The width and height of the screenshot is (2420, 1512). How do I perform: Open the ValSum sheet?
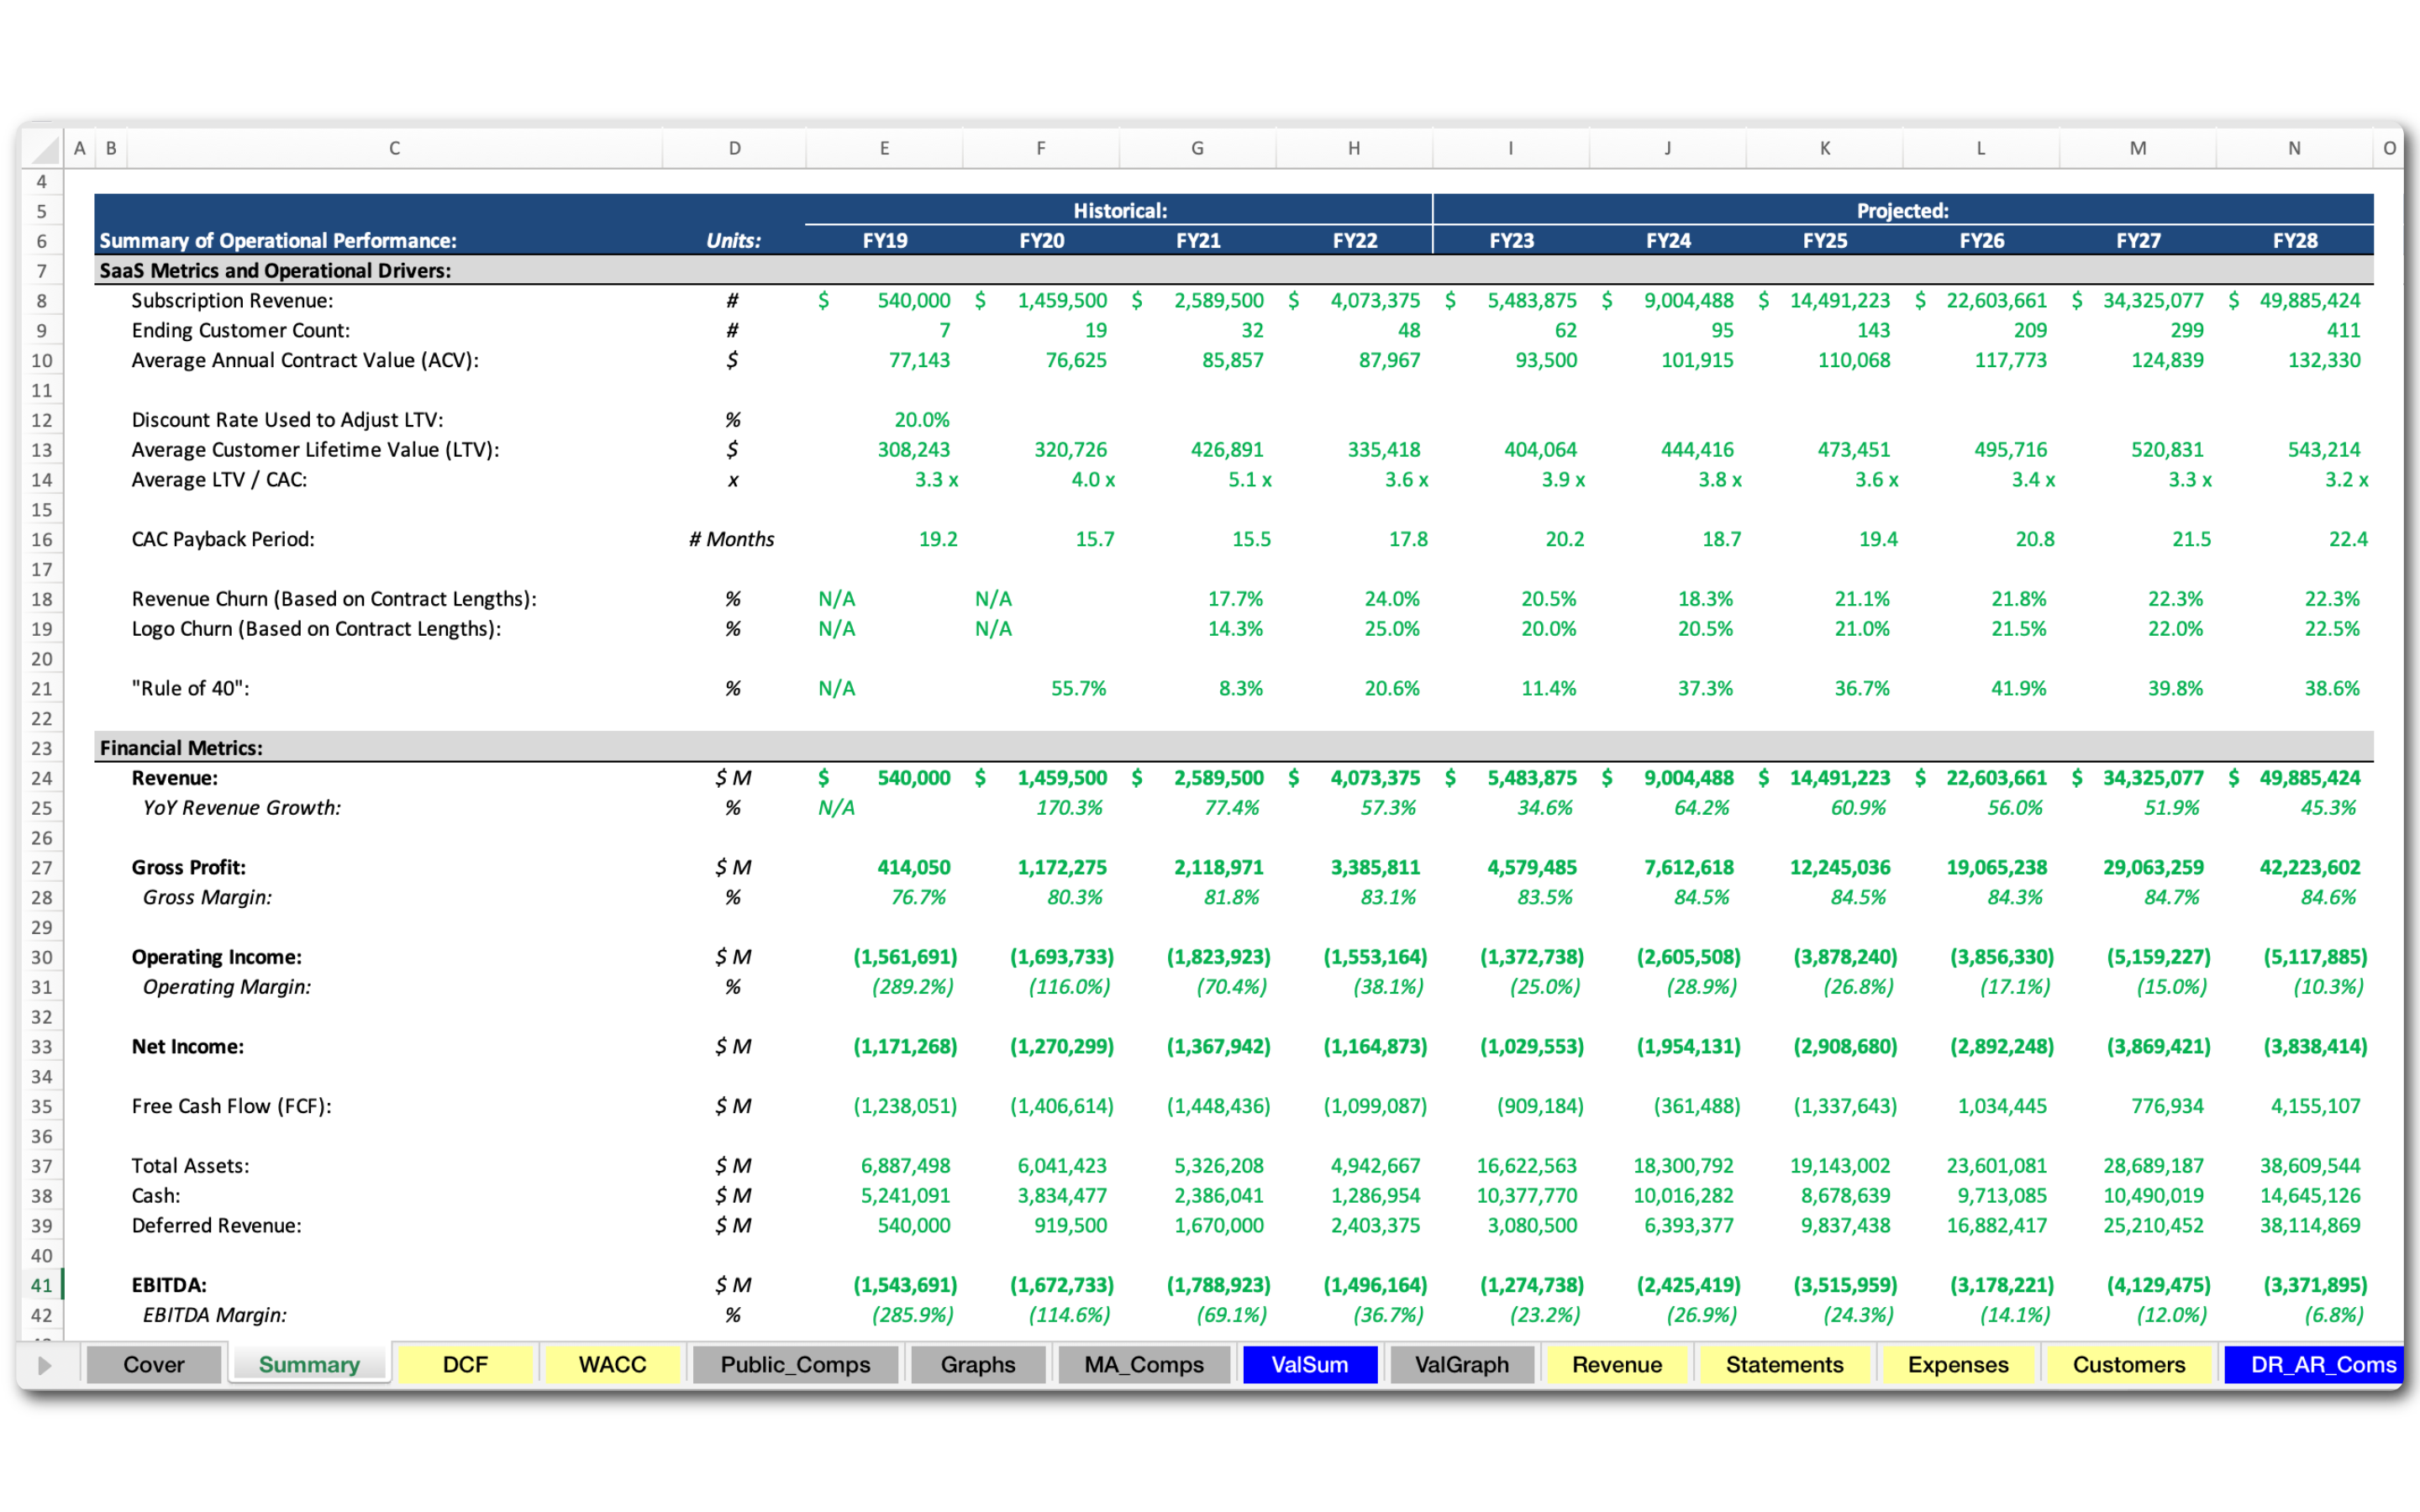1310,1364
